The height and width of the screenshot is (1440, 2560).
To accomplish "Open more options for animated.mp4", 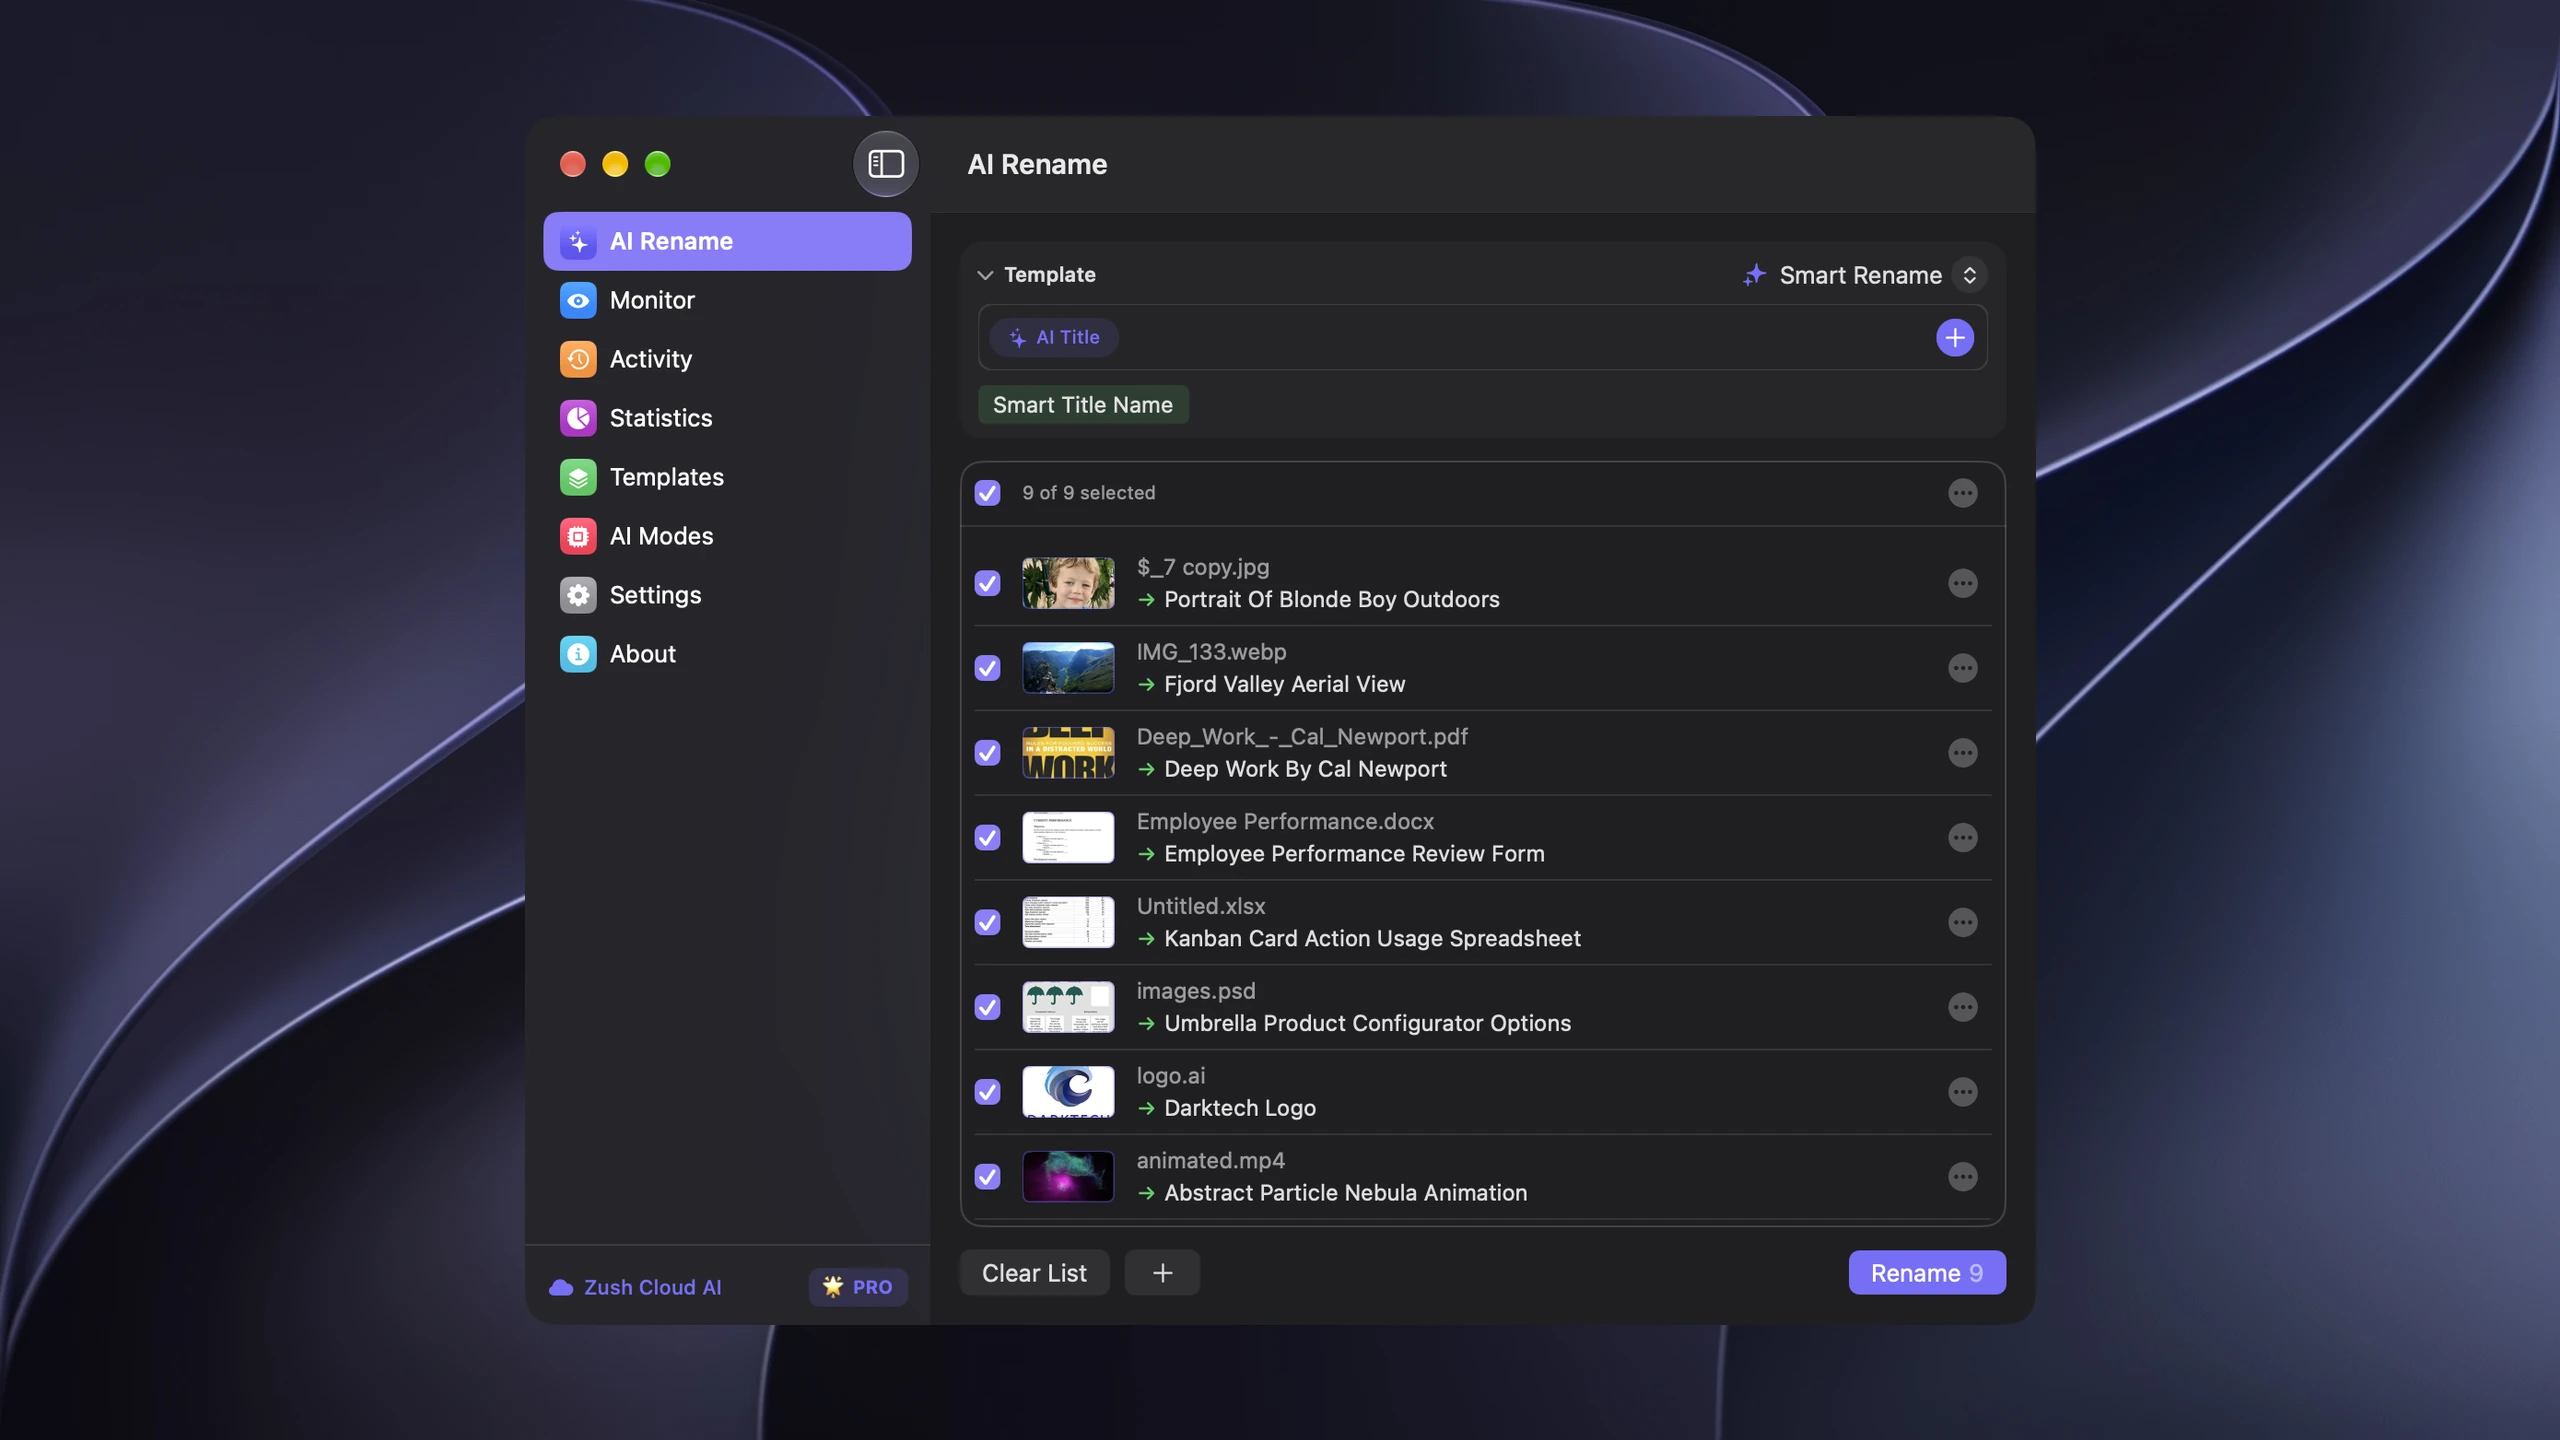I will [1962, 1177].
